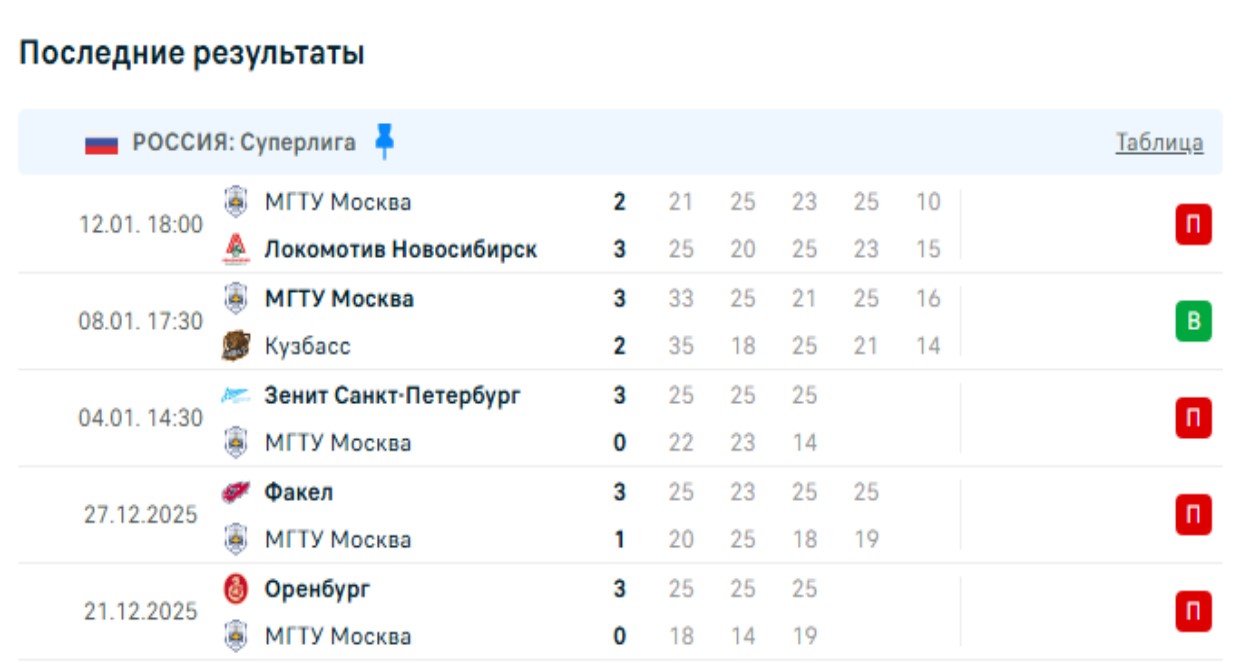Click the Кузбасс team logo

236,346
